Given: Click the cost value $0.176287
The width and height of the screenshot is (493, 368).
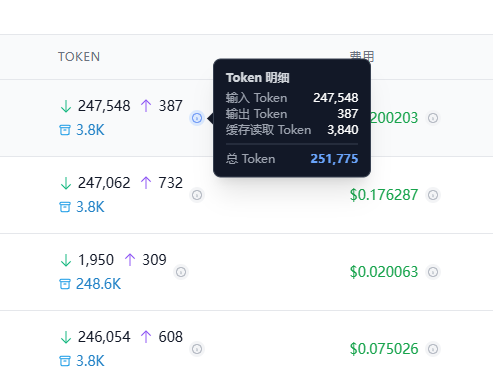Looking at the screenshot, I should [384, 195].
